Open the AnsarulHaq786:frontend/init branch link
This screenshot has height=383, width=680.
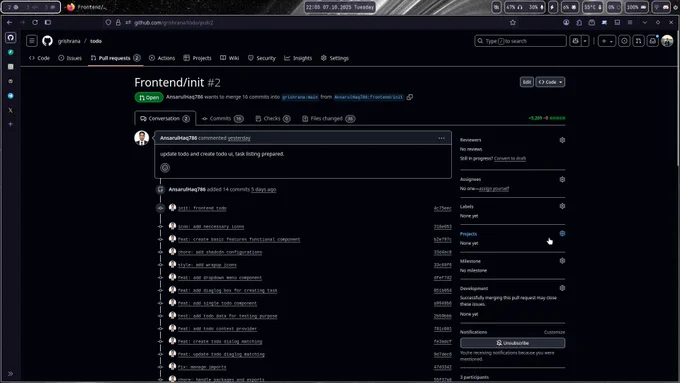click(x=368, y=97)
